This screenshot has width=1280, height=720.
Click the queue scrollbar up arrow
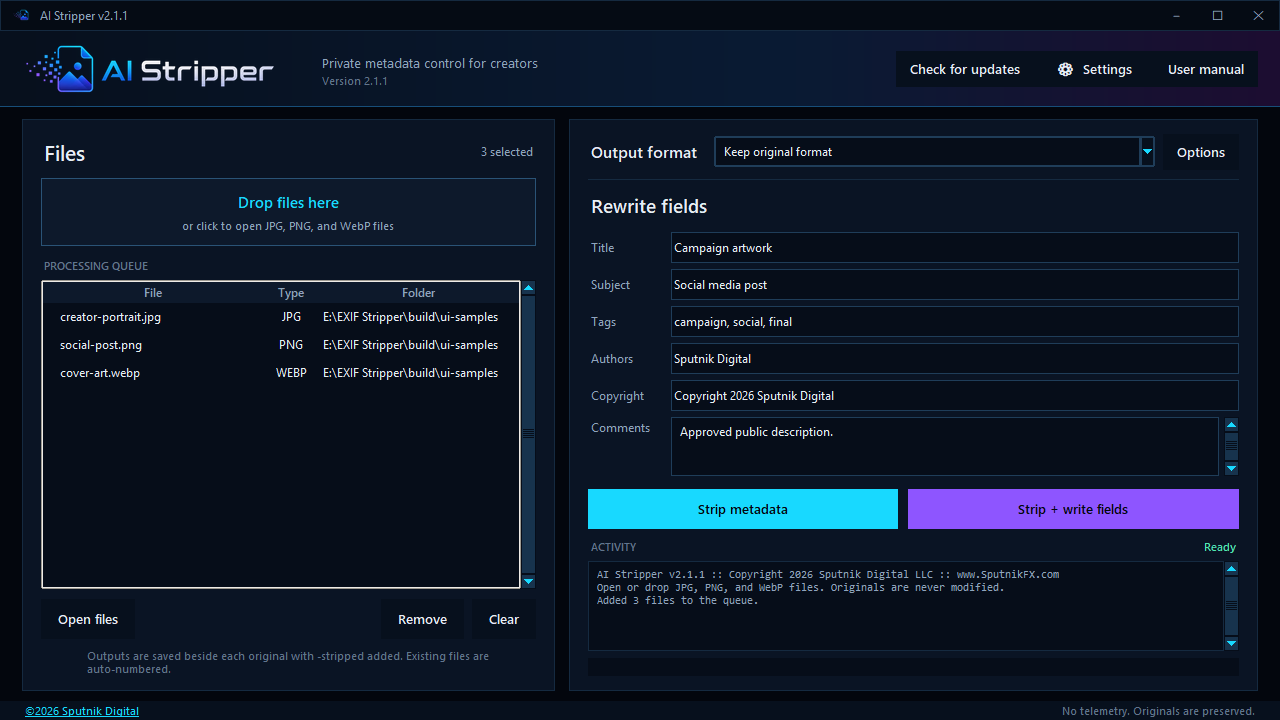click(529, 288)
